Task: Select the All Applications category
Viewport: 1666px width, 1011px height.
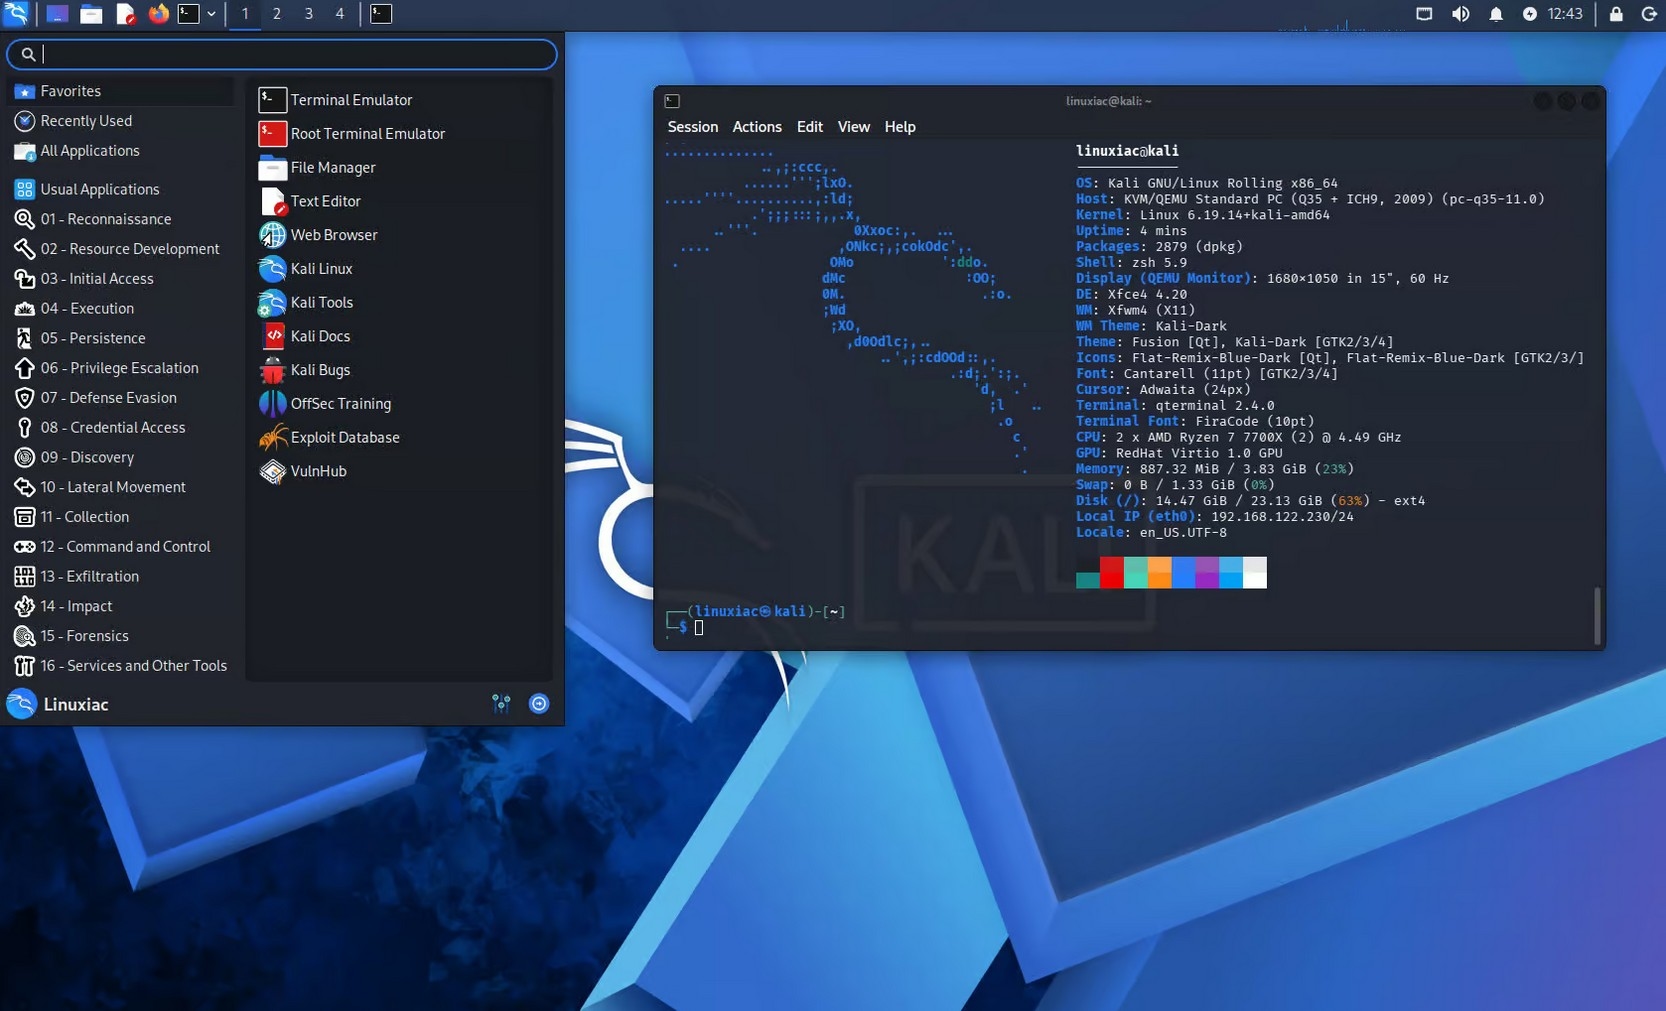Action: 121,151
